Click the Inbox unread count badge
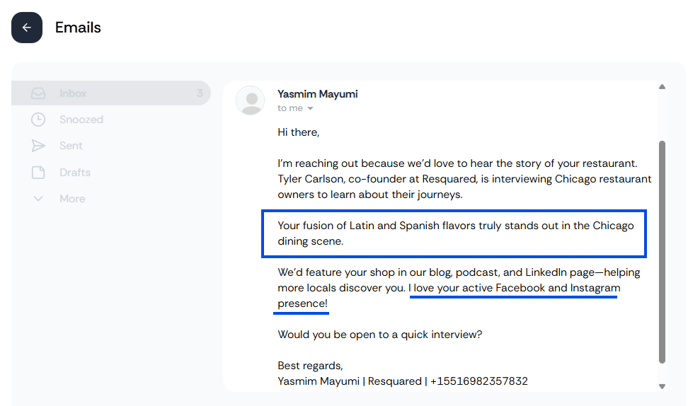Image resolution: width=688 pixels, height=406 pixels. 199,93
